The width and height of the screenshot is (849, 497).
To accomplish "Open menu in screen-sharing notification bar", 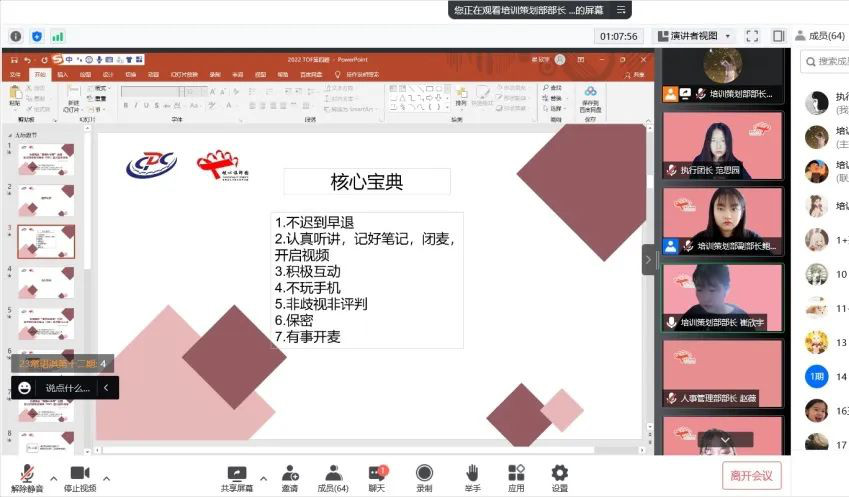I will click(x=621, y=9).
